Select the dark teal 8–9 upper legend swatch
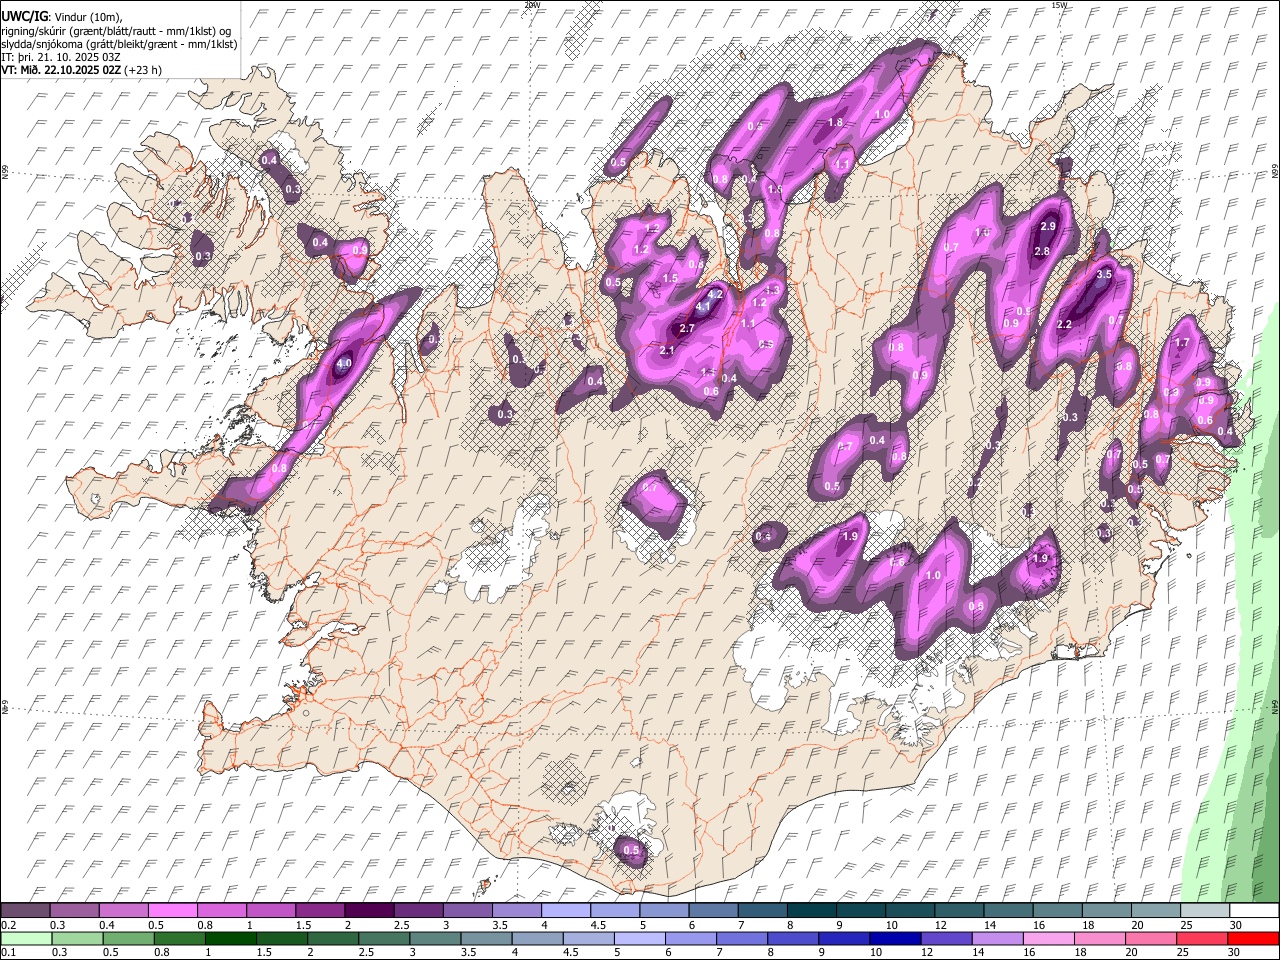 [x=811, y=911]
